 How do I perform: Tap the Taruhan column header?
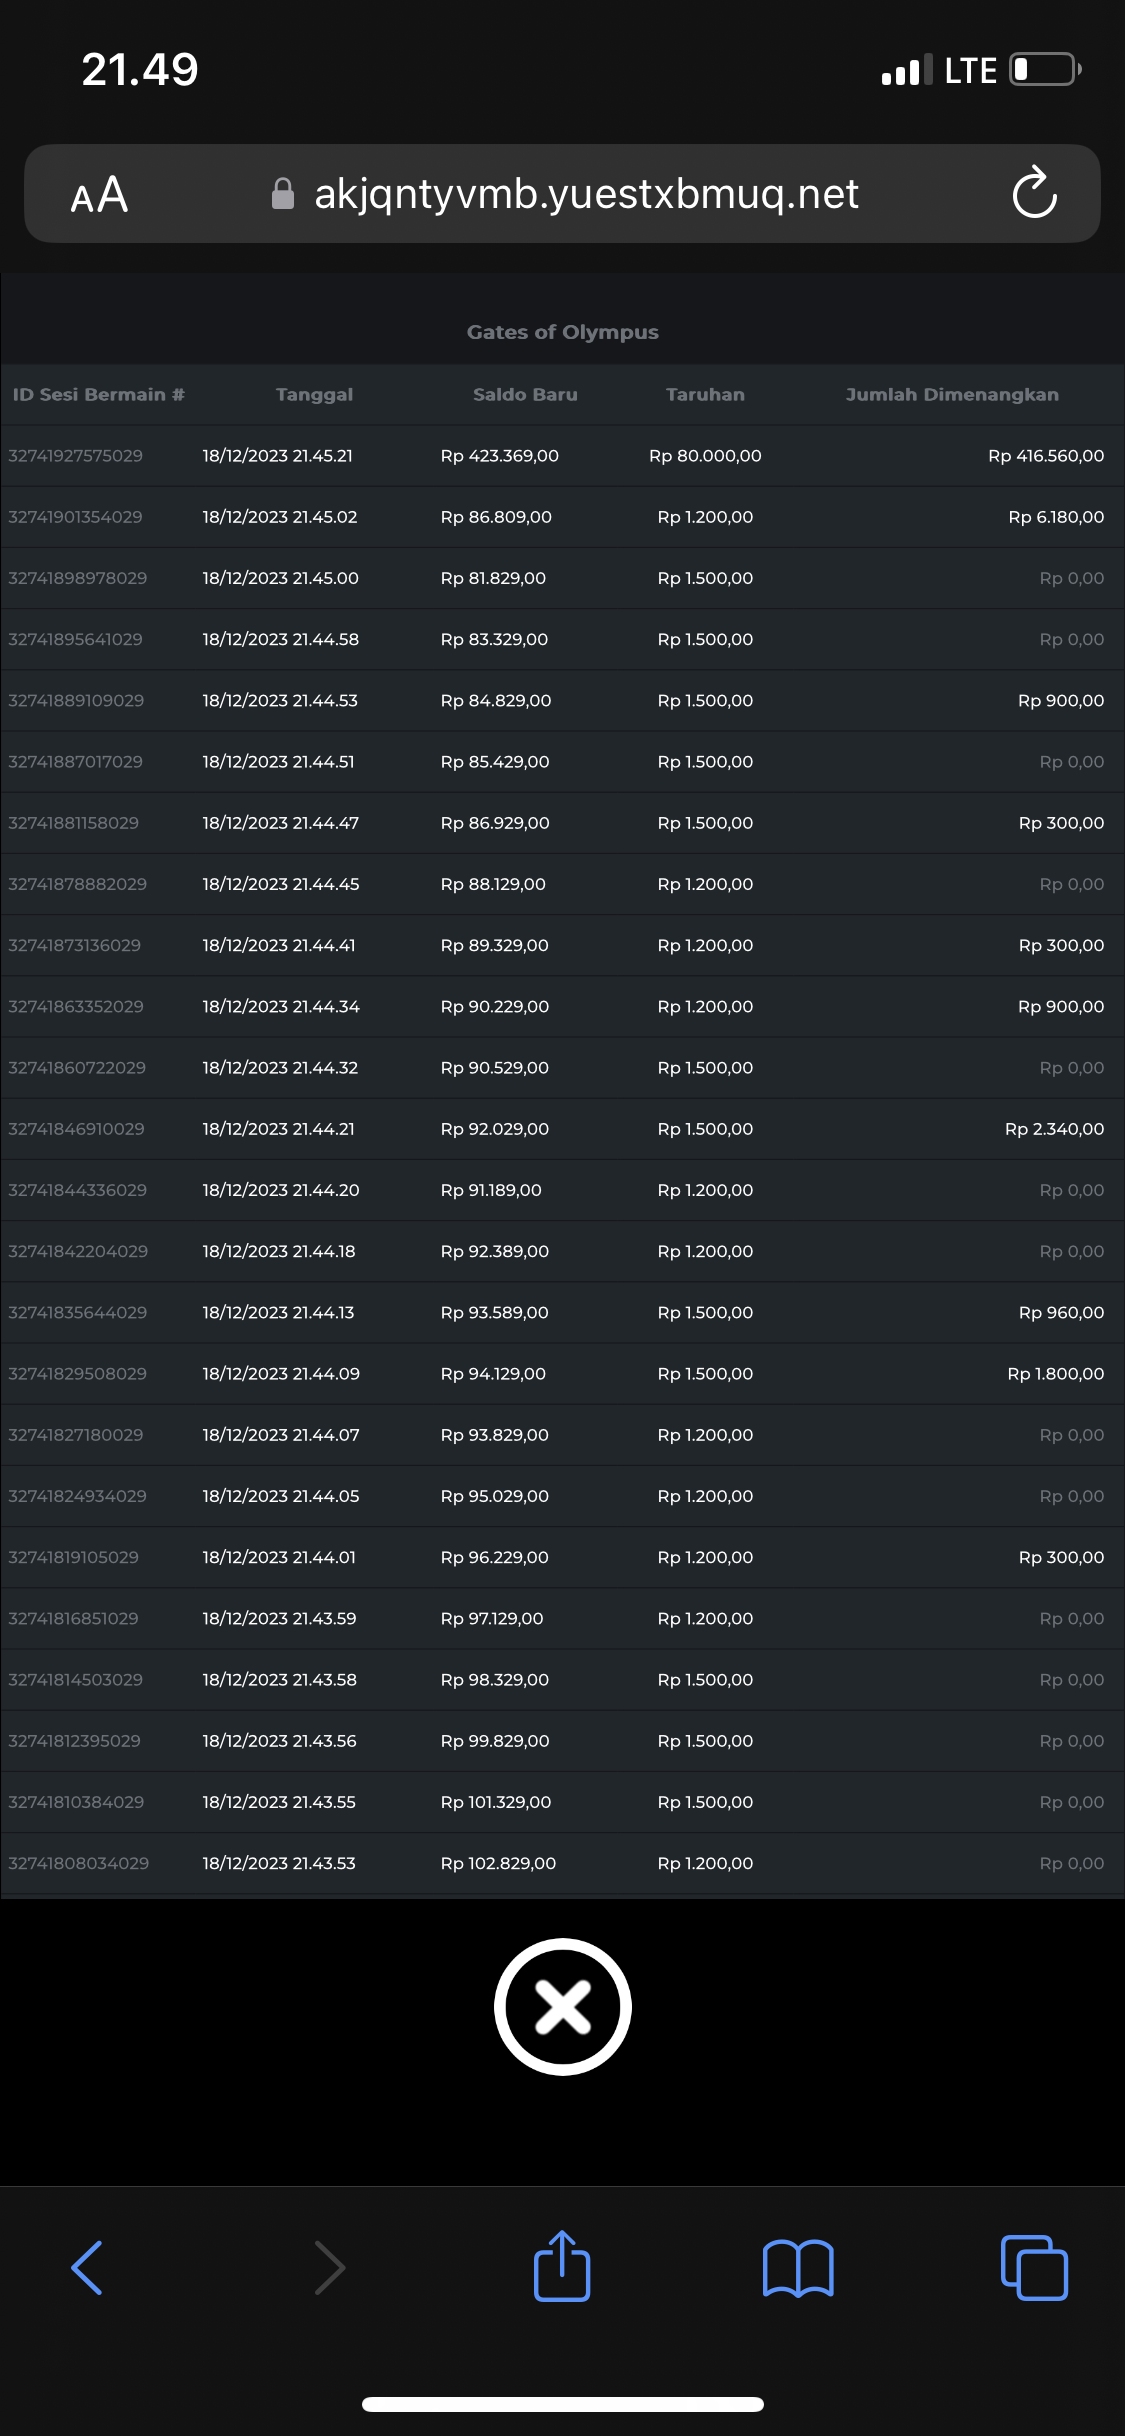pos(705,394)
